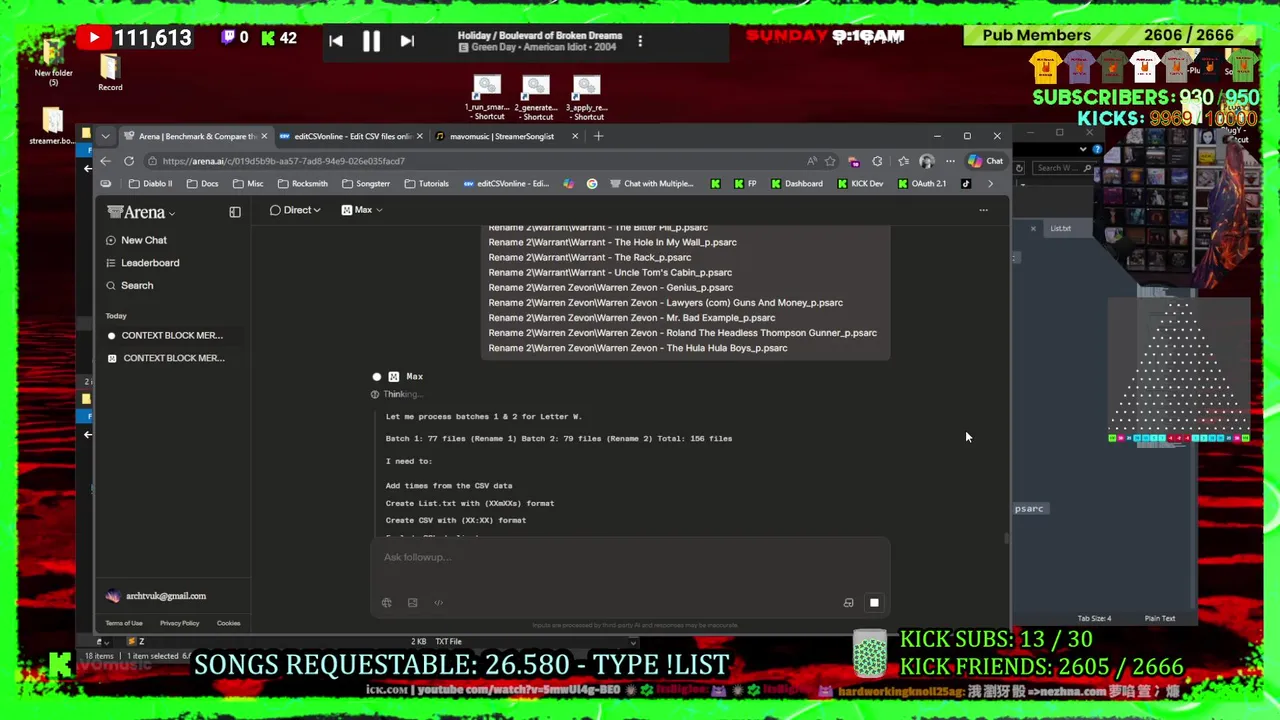
Task: Open the Rocksmith bookmarks folder
Action: (303, 184)
